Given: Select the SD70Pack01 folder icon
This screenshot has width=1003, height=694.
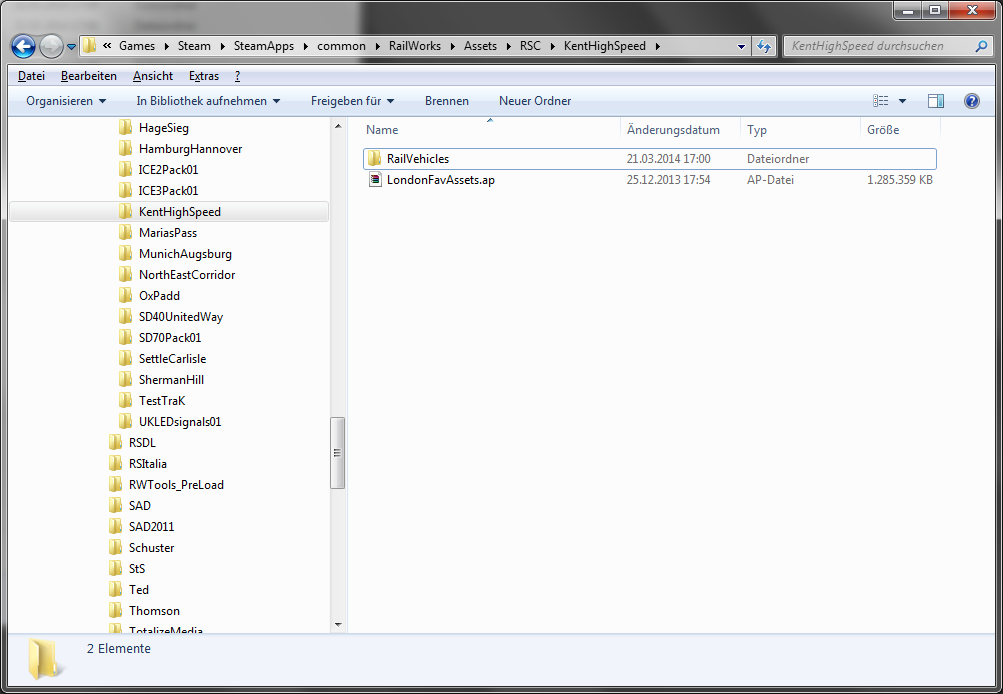Looking at the screenshot, I should point(125,338).
